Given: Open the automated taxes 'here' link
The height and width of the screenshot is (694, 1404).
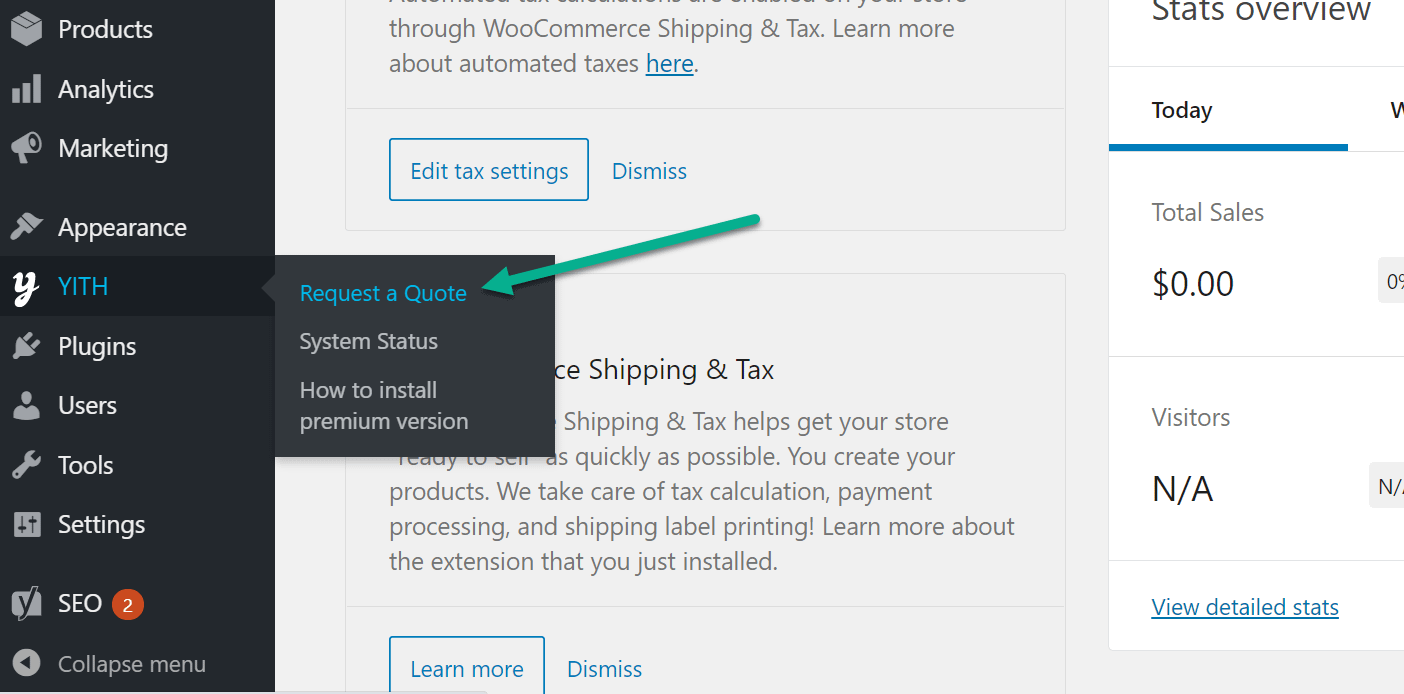Looking at the screenshot, I should pos(669,63).
